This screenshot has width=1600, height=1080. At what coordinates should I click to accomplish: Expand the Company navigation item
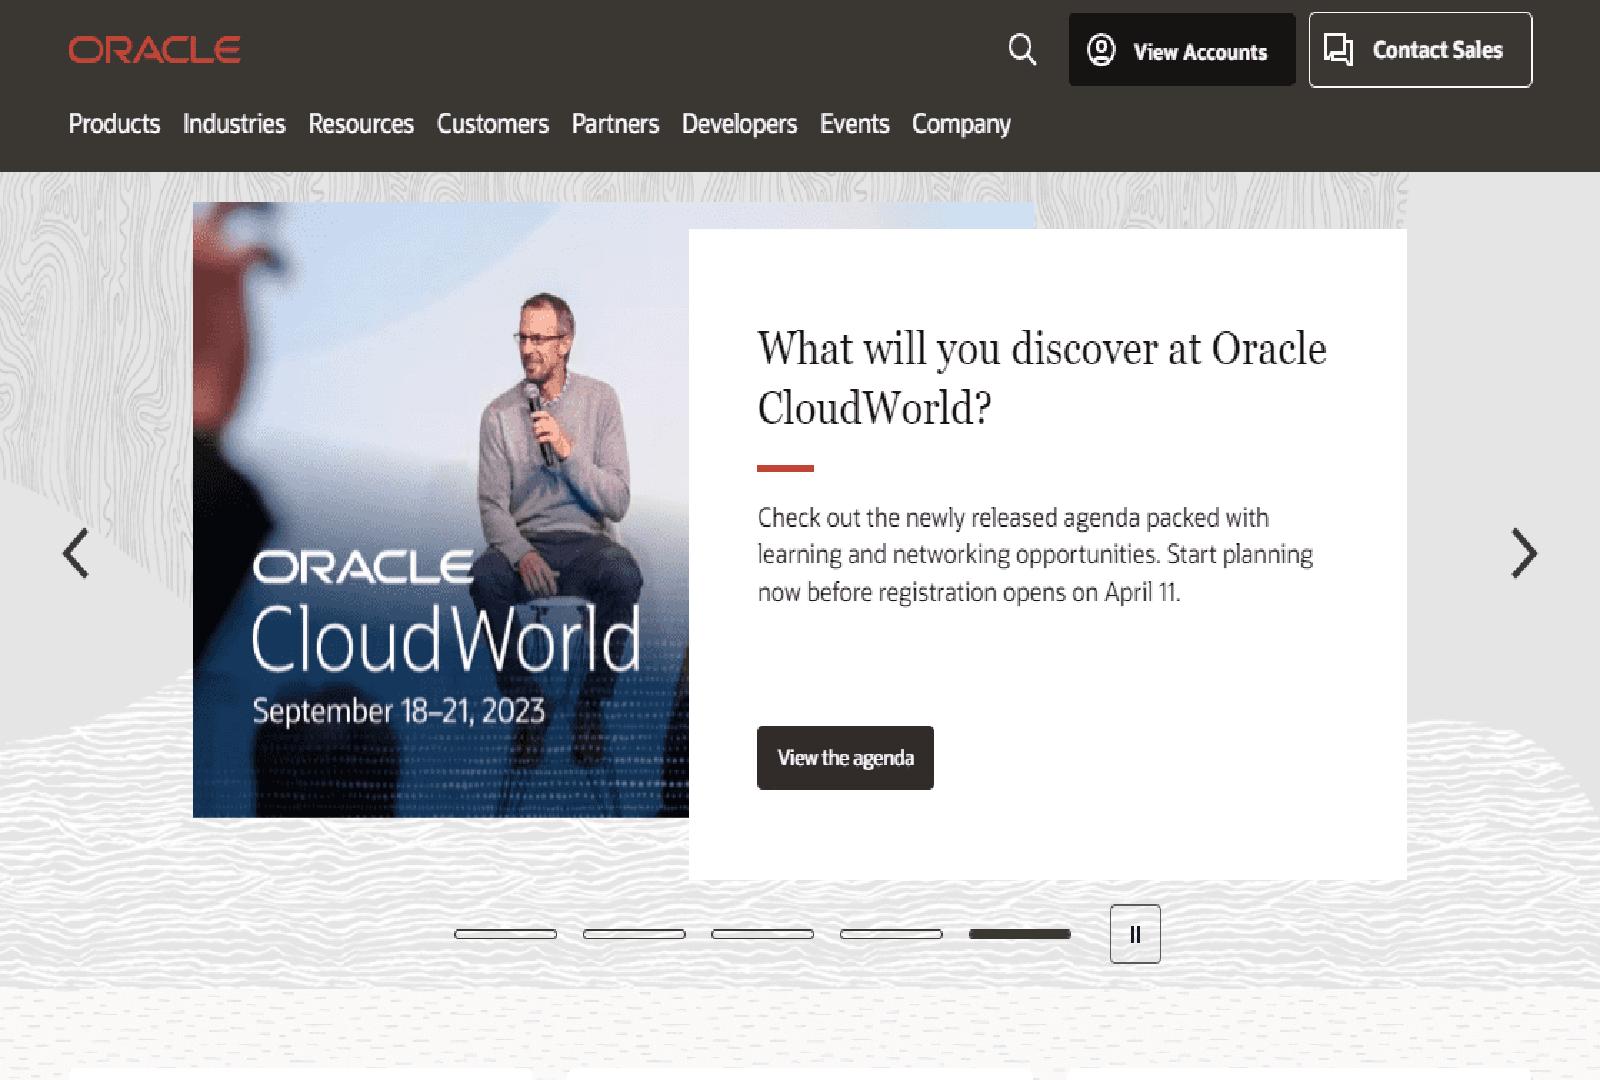(x=960, y=124)
